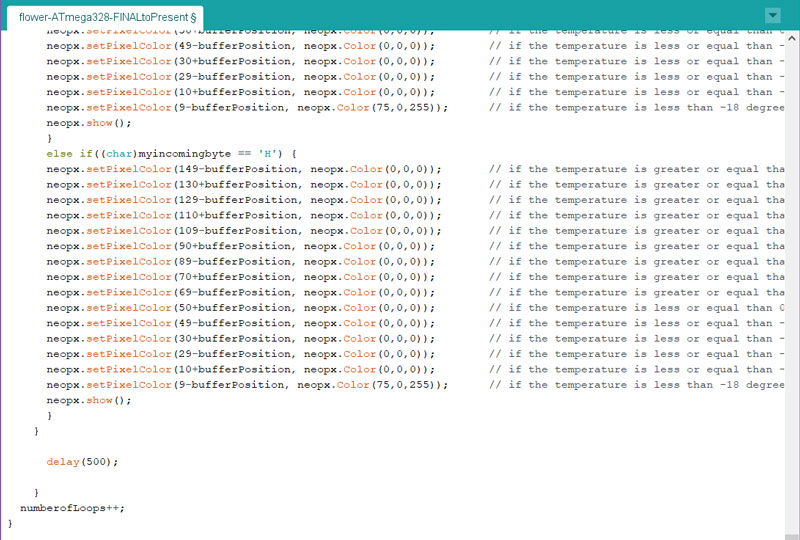This screenshot has height=540, width=800.
Task: Click the setPixelColor(129-bufferPosition line
Action: point(244,200)
